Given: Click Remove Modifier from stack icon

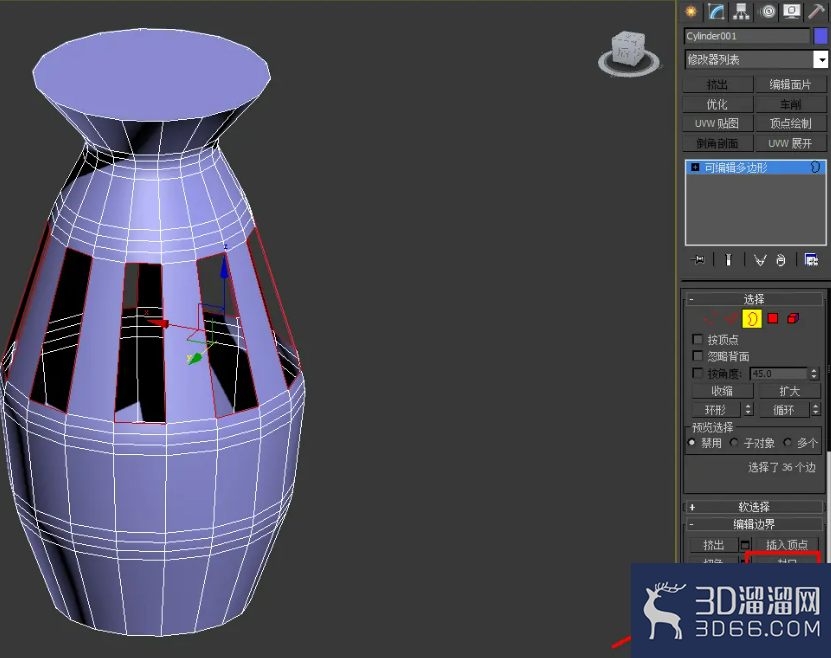Looking at the screenshot, I should (x=781, y=260).
